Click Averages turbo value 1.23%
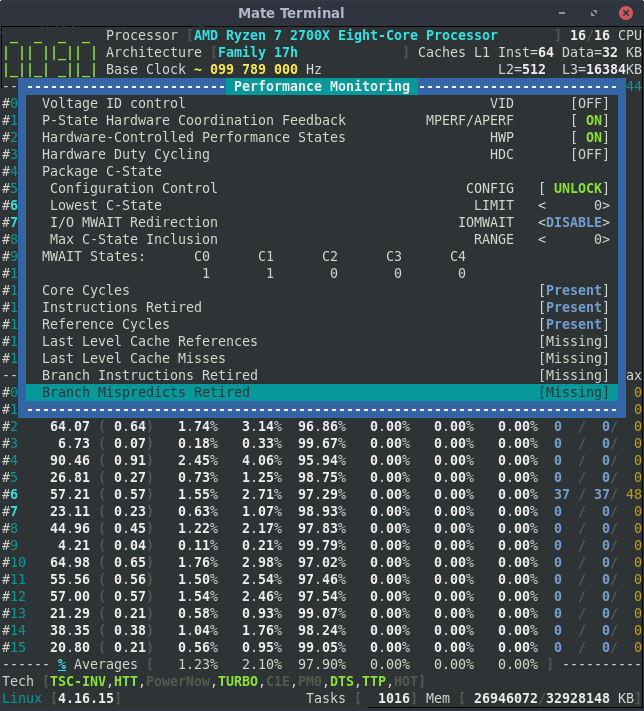 click(198, 665)
